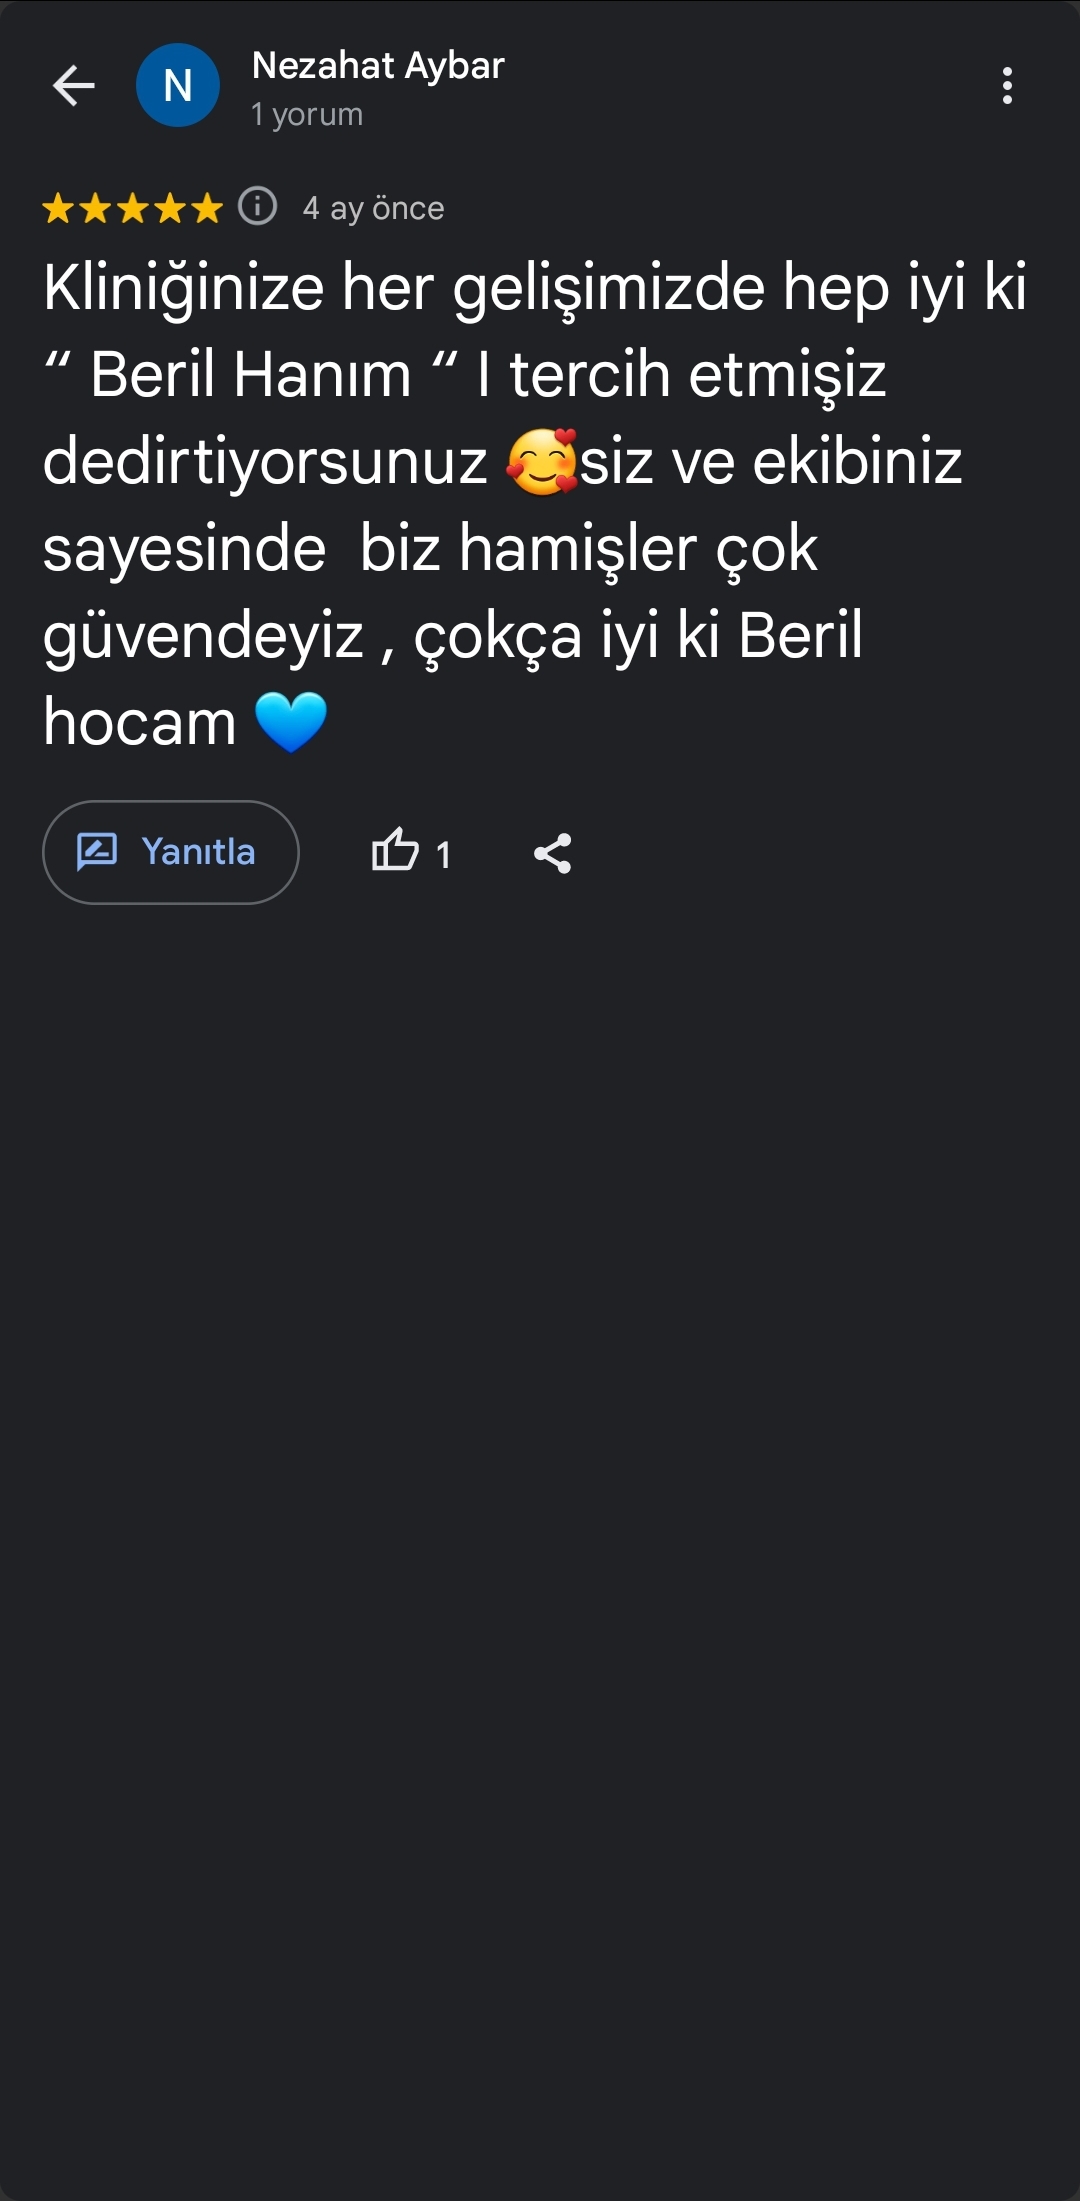Click the fifth yellow rating star
This screenshot has height=2201, width=1080.
(206, 209)
